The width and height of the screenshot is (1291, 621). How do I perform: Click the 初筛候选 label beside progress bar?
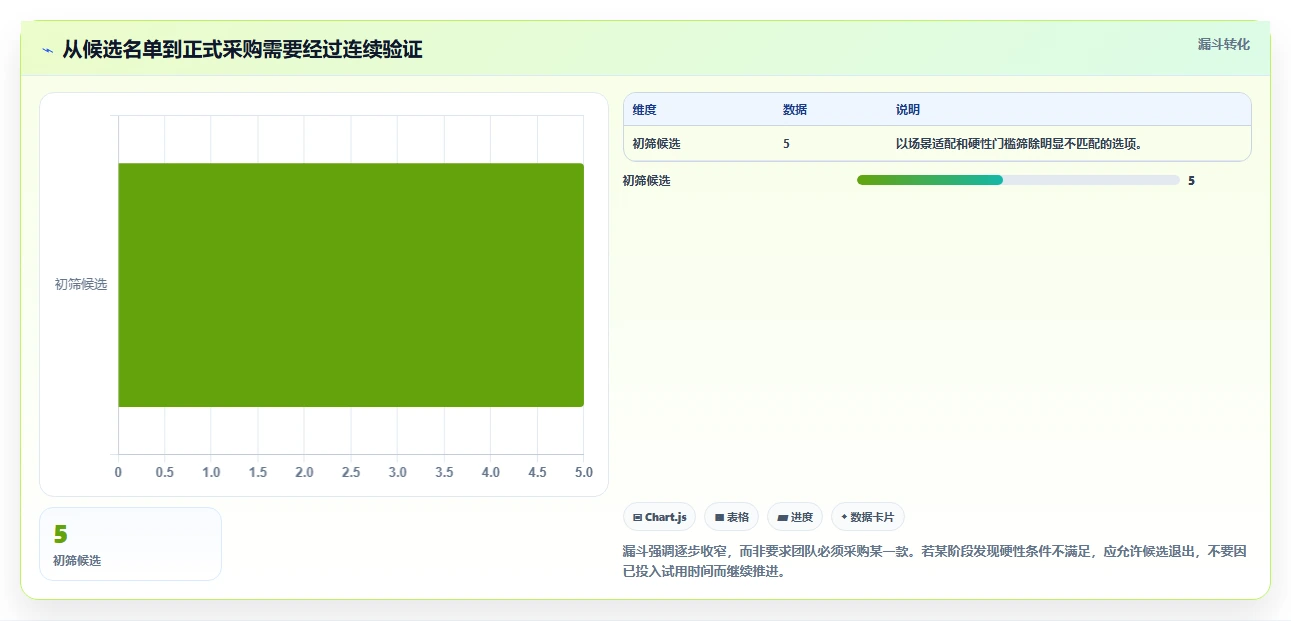[x=647, y=181]
